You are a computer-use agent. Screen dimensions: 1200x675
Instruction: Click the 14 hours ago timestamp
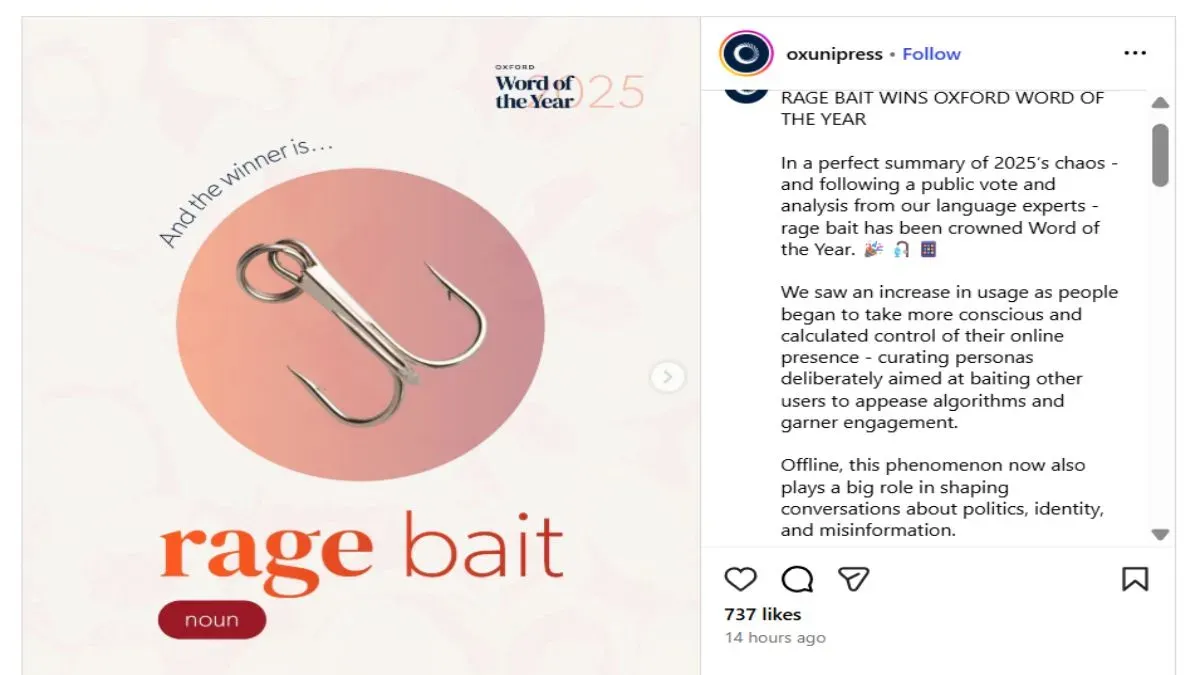point(776,638)
